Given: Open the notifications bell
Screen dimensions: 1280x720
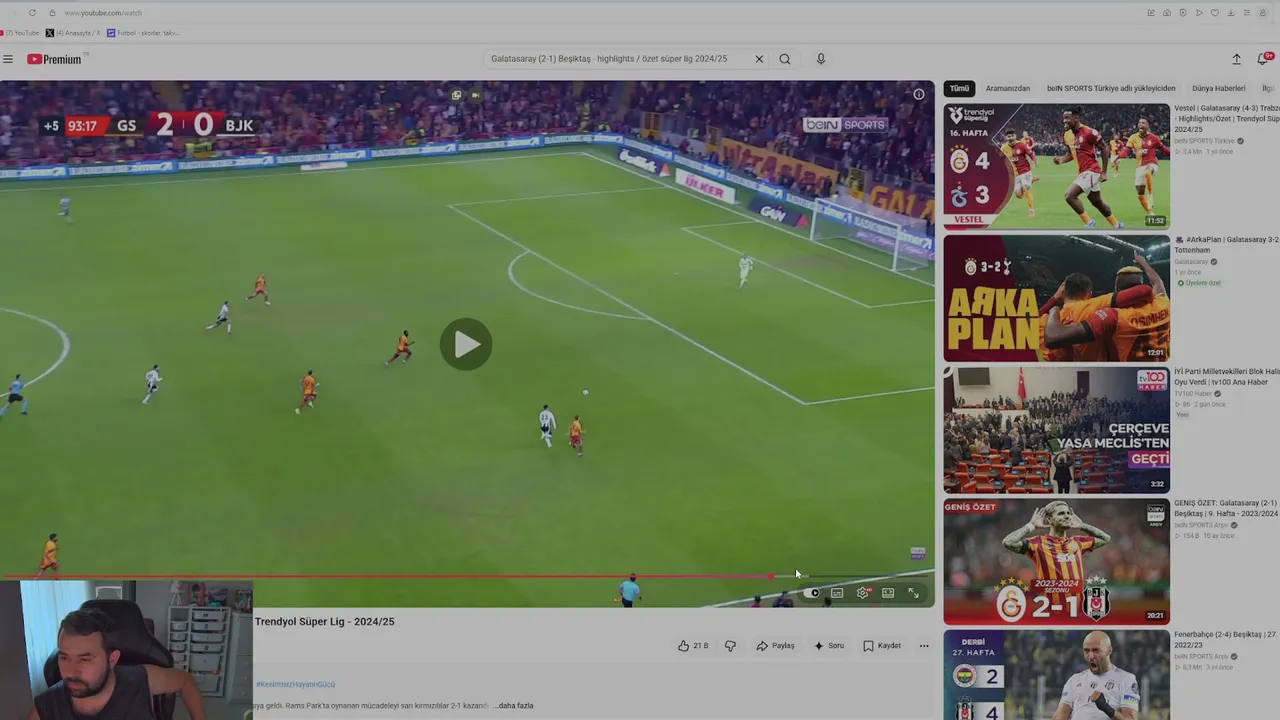Looking at the screenshot, I should [x=1263, y=59].
